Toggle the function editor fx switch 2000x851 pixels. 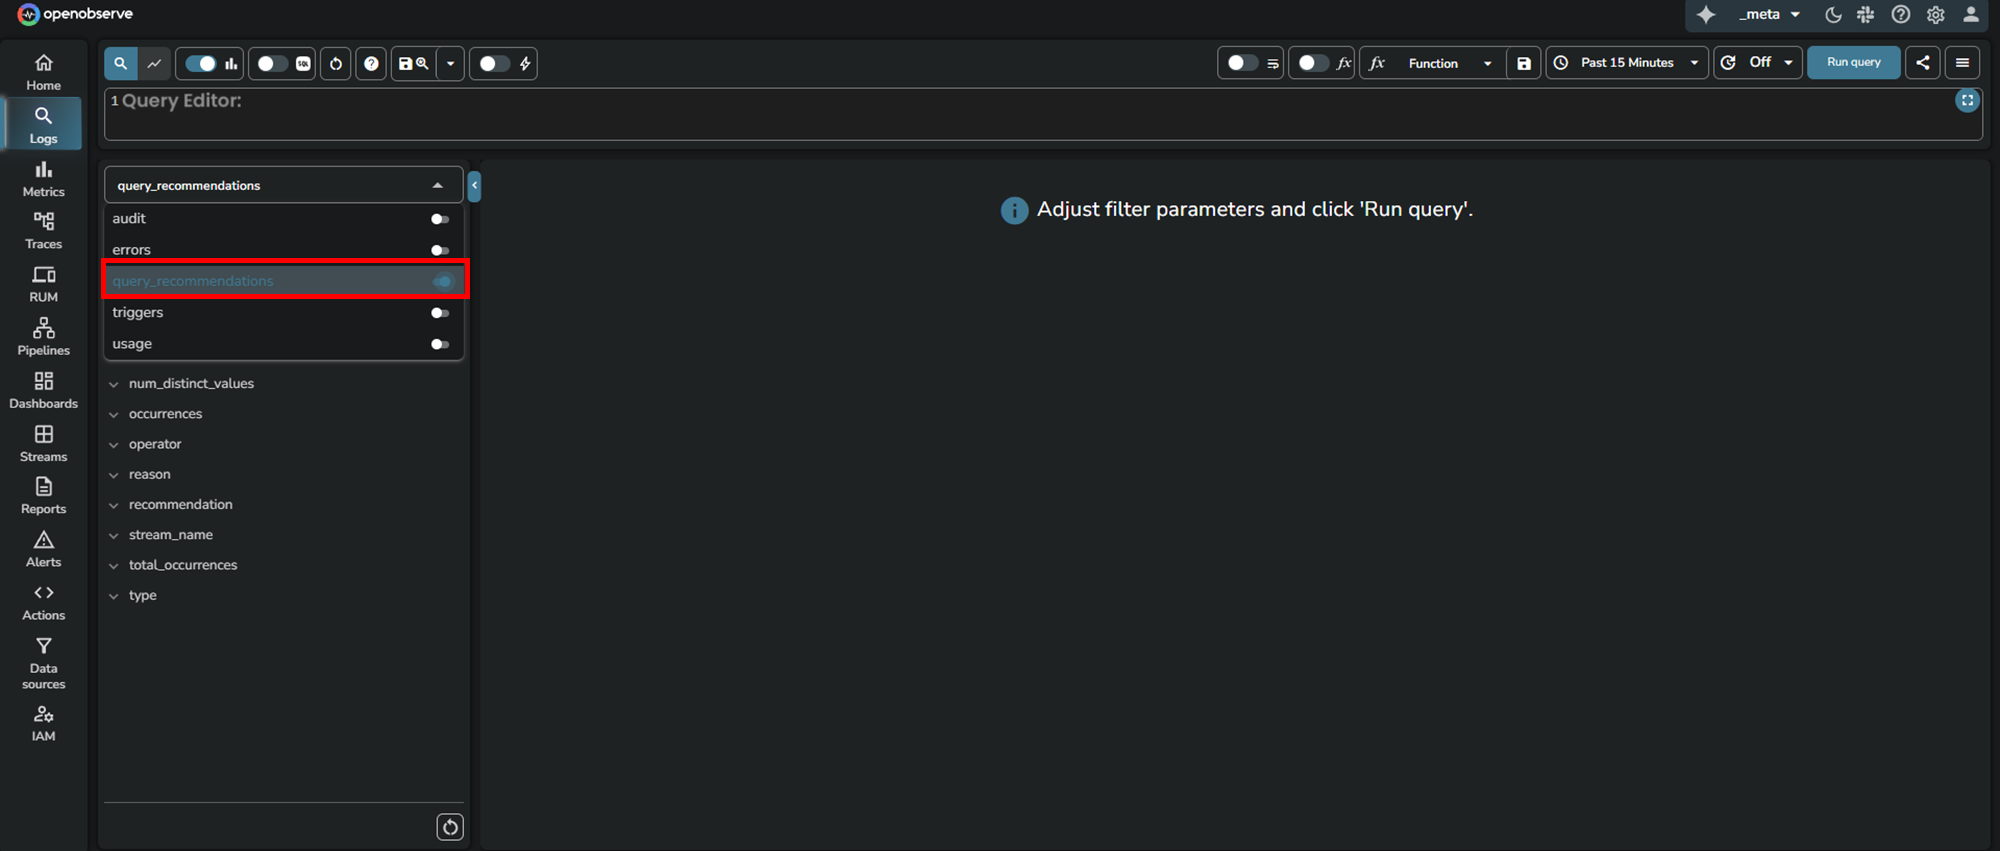(x=1313, y=62)
